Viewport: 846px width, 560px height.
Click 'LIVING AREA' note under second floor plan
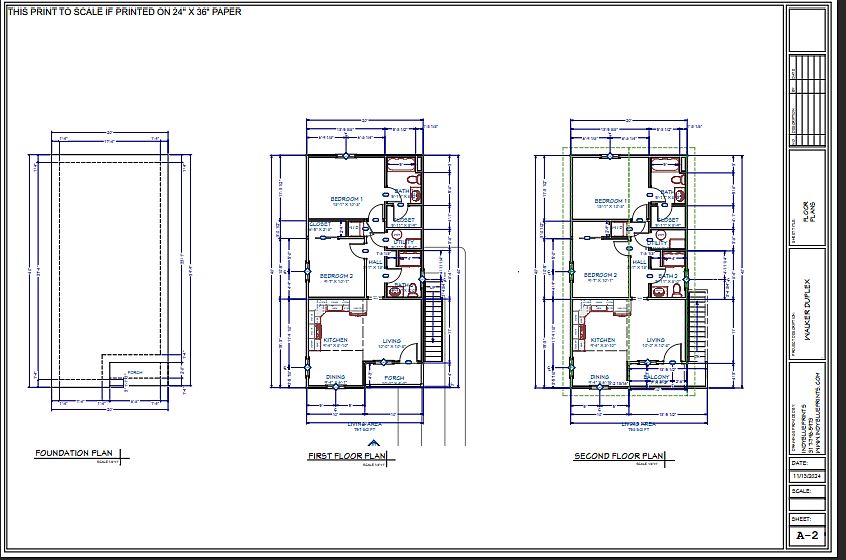coord(638,425)
